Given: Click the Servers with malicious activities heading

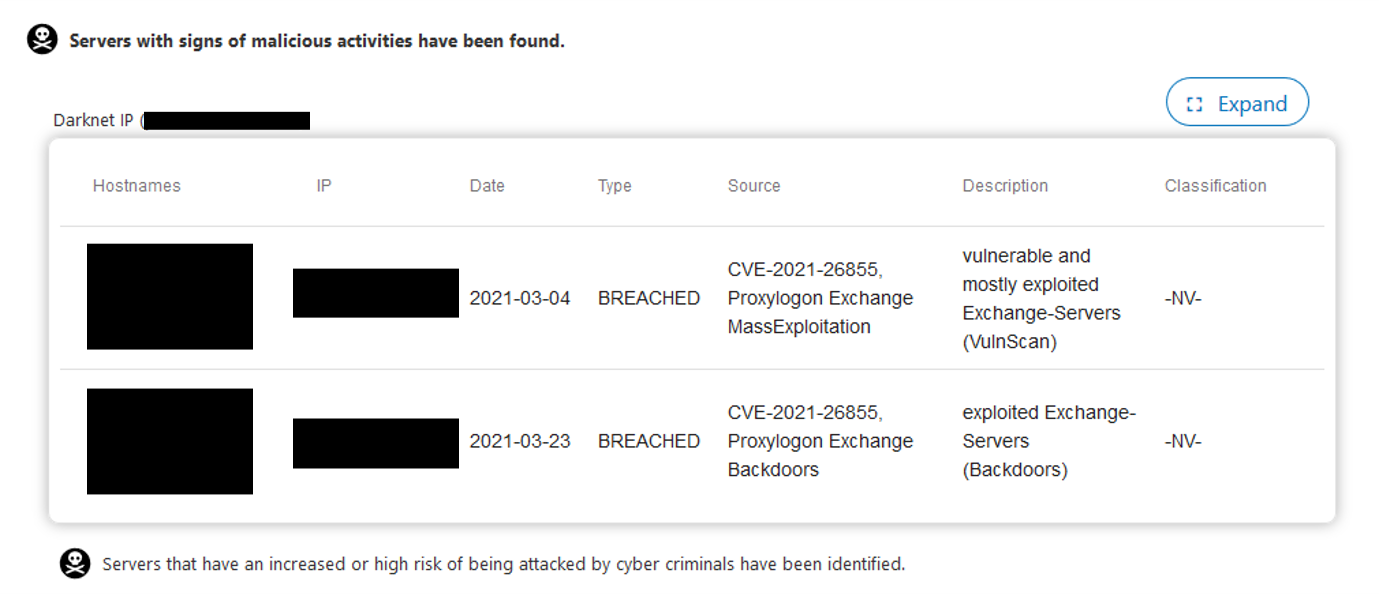Looking at the screenshot, I should (x=317, y=42).
